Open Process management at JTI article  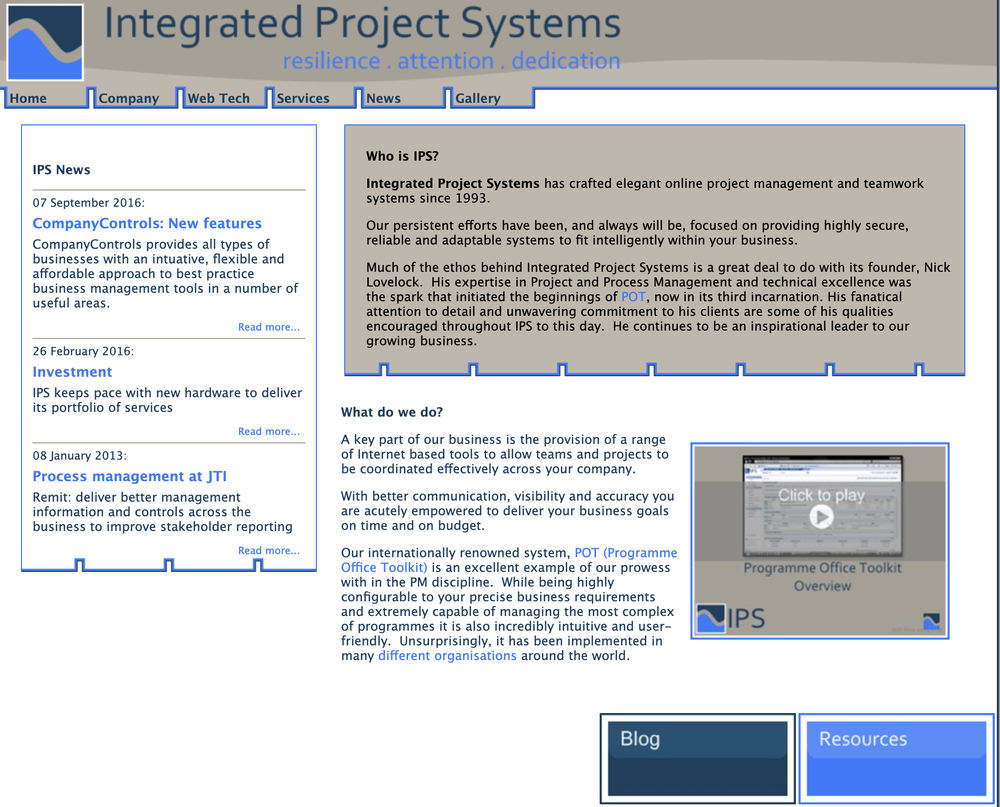click(x=129, y=477)
